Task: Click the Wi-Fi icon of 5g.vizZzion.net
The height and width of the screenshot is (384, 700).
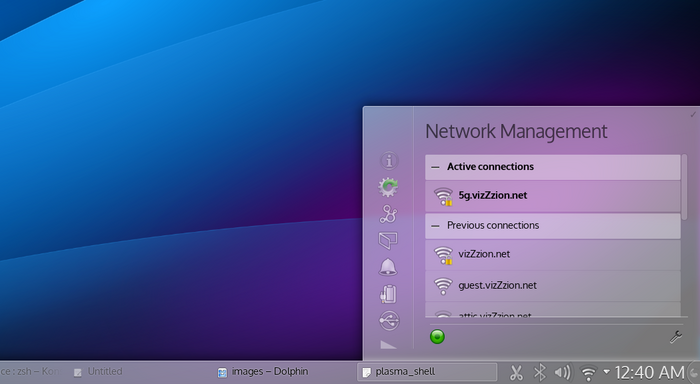Action: click(443, 196)
